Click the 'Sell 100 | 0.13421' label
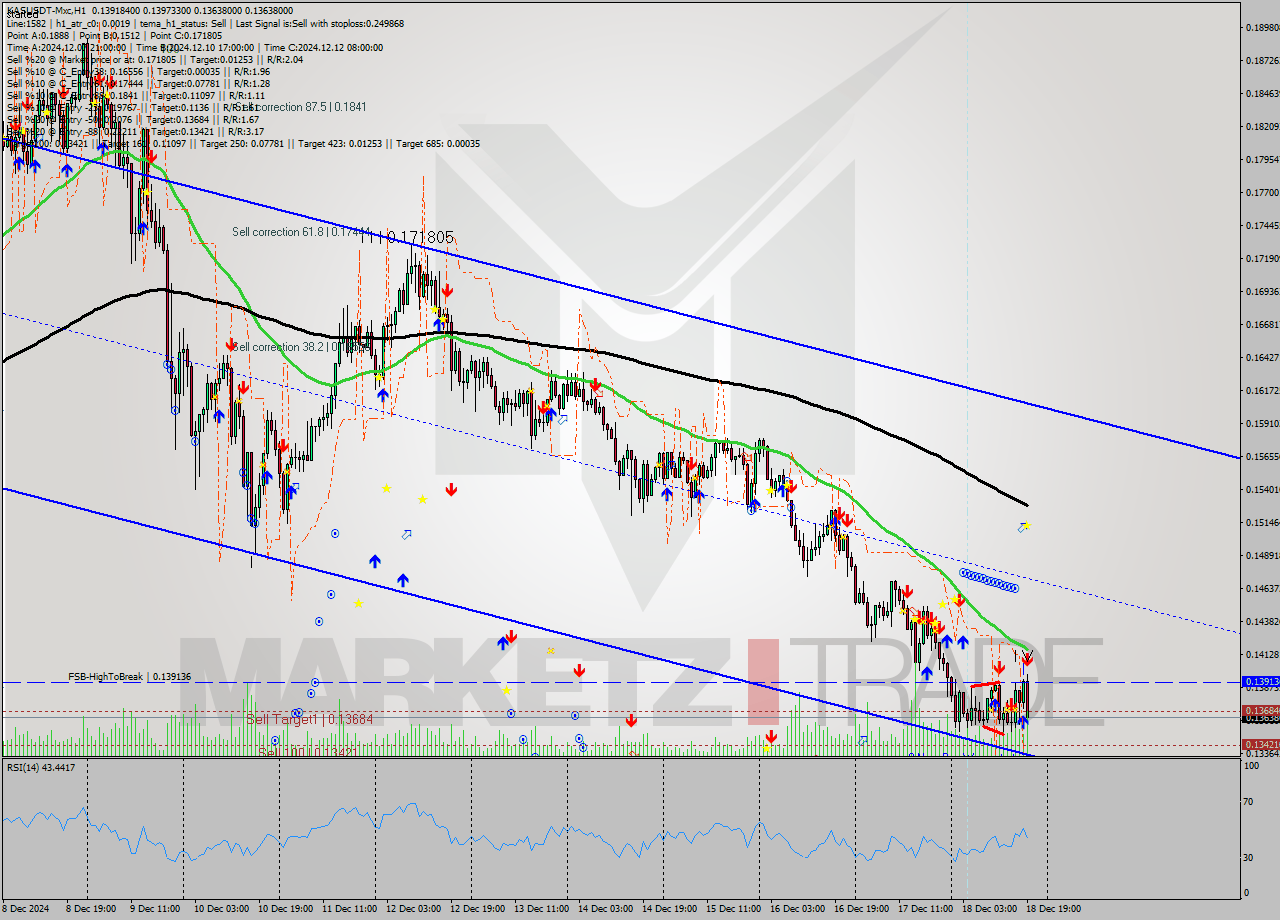This screenshot has height=920, width=1280. (x=307, y=751)
